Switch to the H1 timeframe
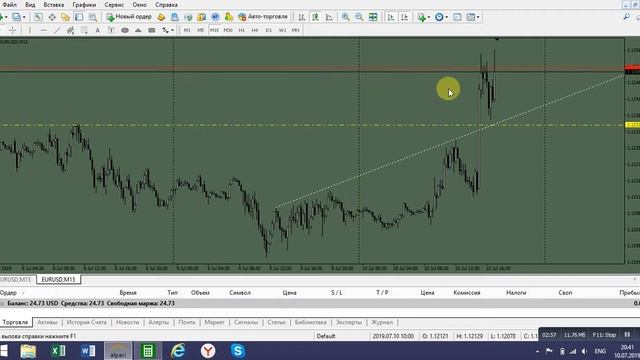Image resolution: width=640 pixels, height=360 pixels. (242, 30)
